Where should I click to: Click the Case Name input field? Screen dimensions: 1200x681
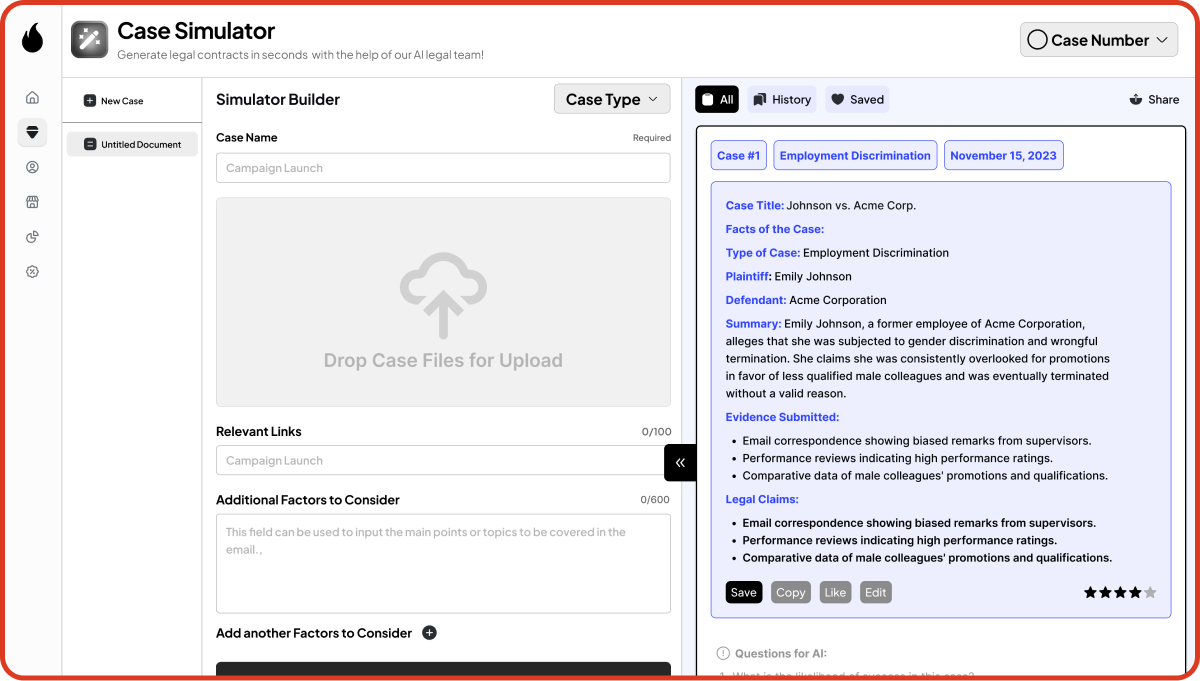443,168
